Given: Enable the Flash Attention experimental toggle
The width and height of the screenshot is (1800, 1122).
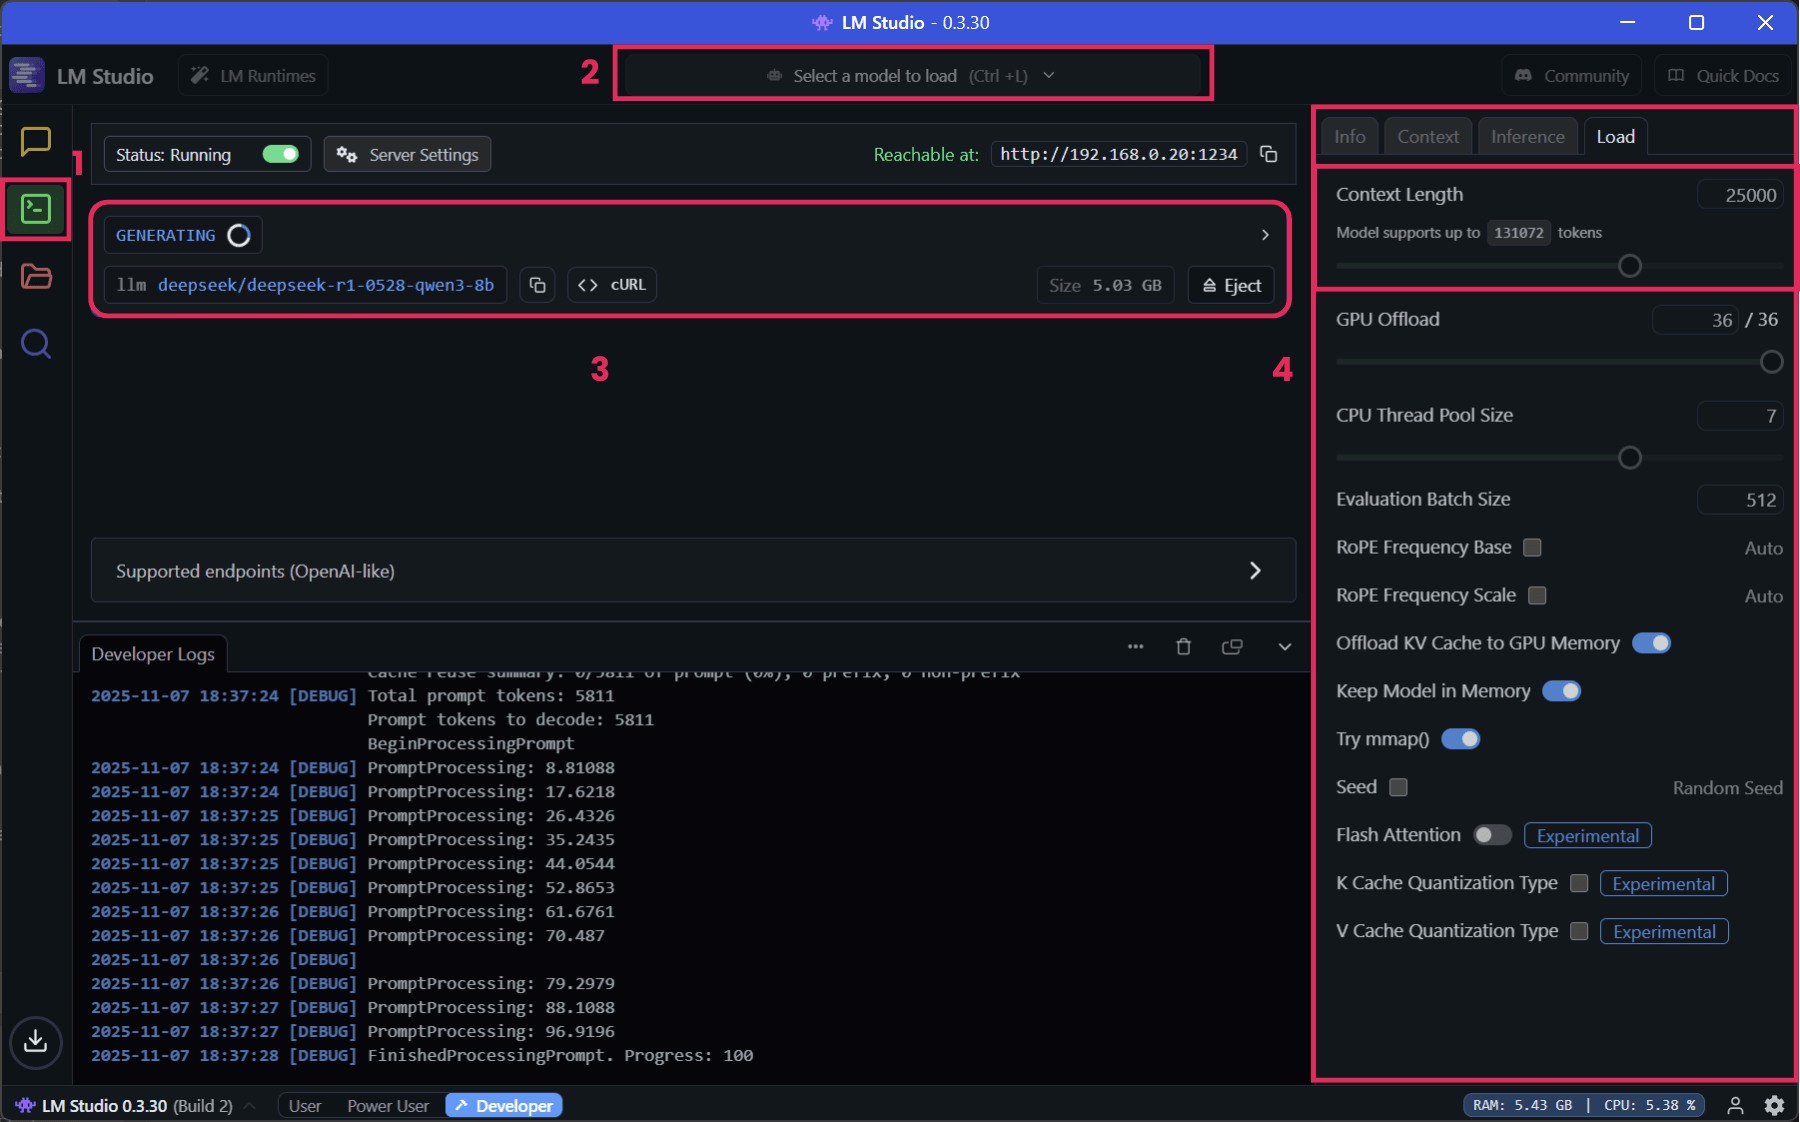Looking at the screenshot, I should coord(1492,835).
